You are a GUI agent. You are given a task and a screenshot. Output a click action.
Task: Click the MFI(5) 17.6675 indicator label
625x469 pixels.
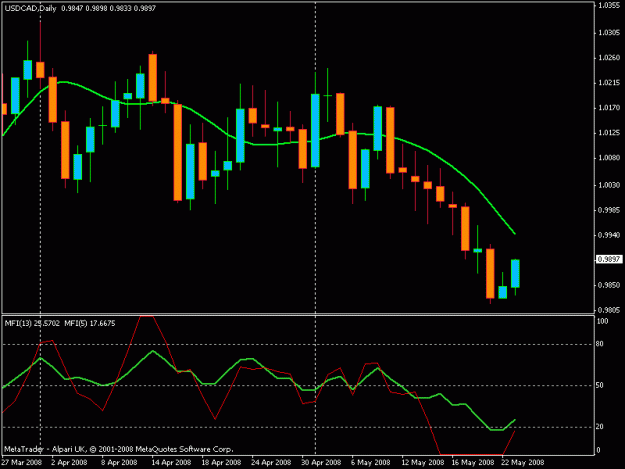pyautogui.click(x=90, y=324)
